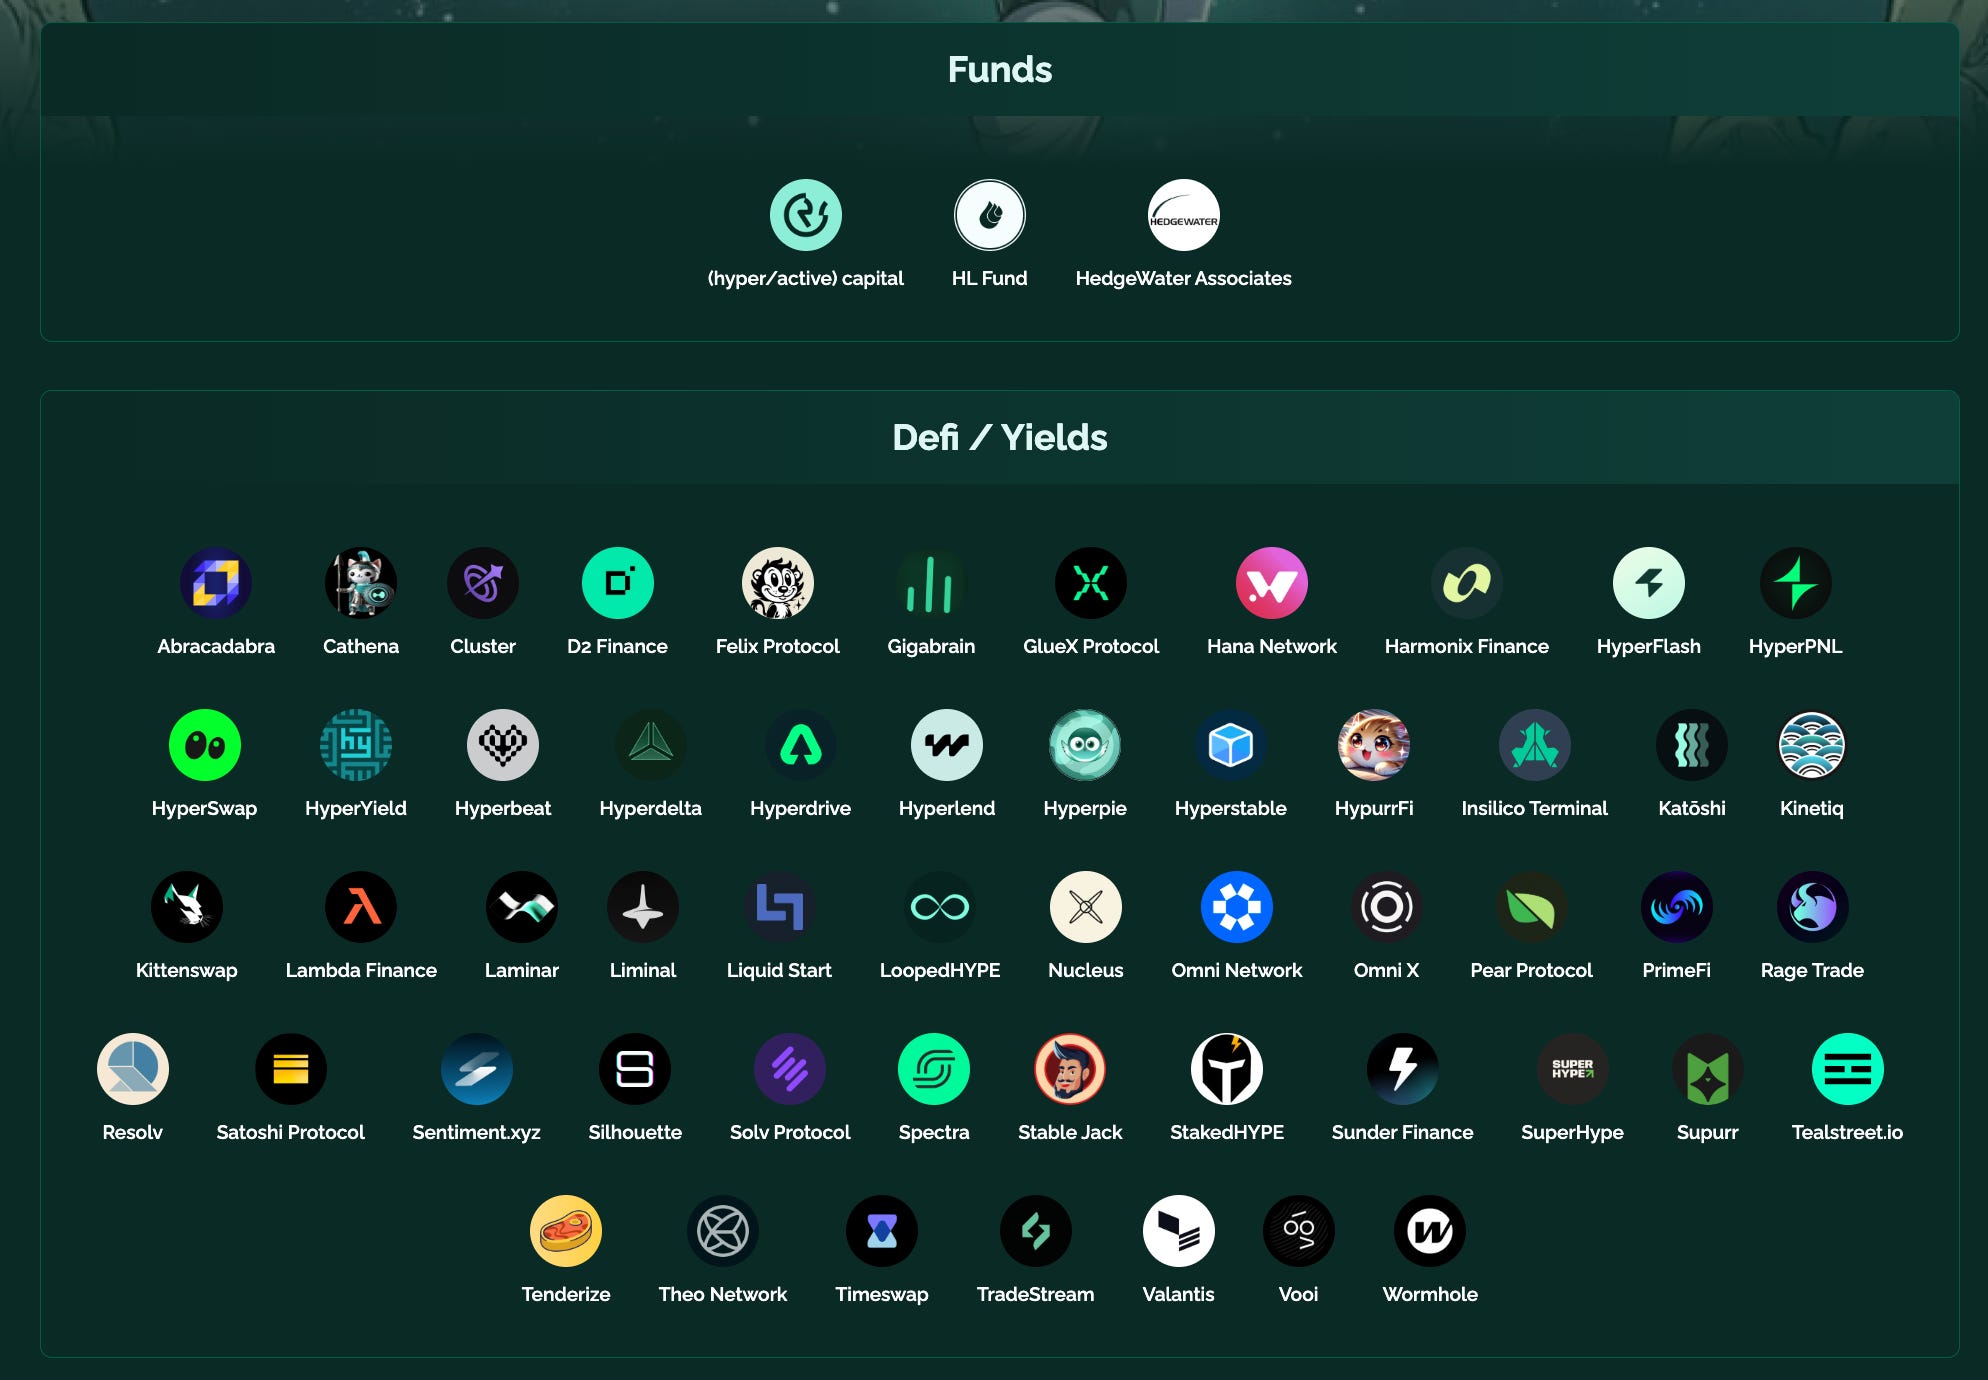Click the "Hyperlend" text label
The image size is (1988, 1380).
click(x=947, y=808)
